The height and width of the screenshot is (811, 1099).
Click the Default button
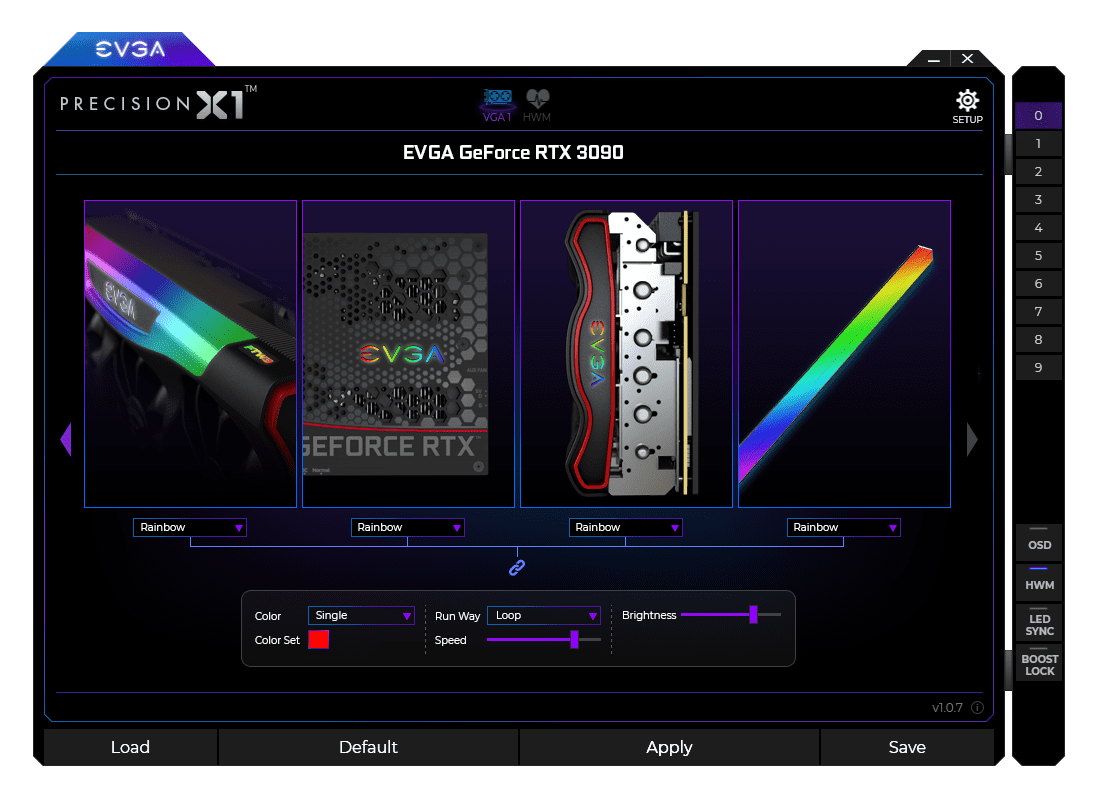[x=369, y=747]
